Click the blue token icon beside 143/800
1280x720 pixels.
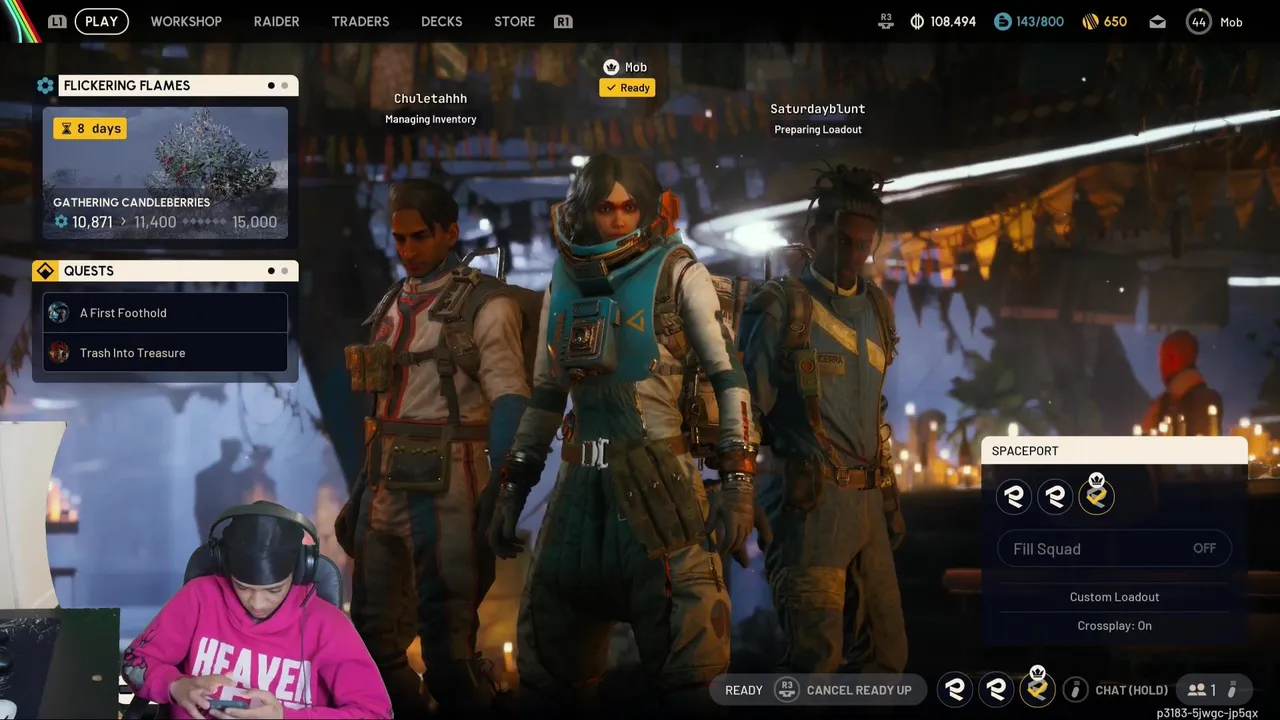(1003, 21)
